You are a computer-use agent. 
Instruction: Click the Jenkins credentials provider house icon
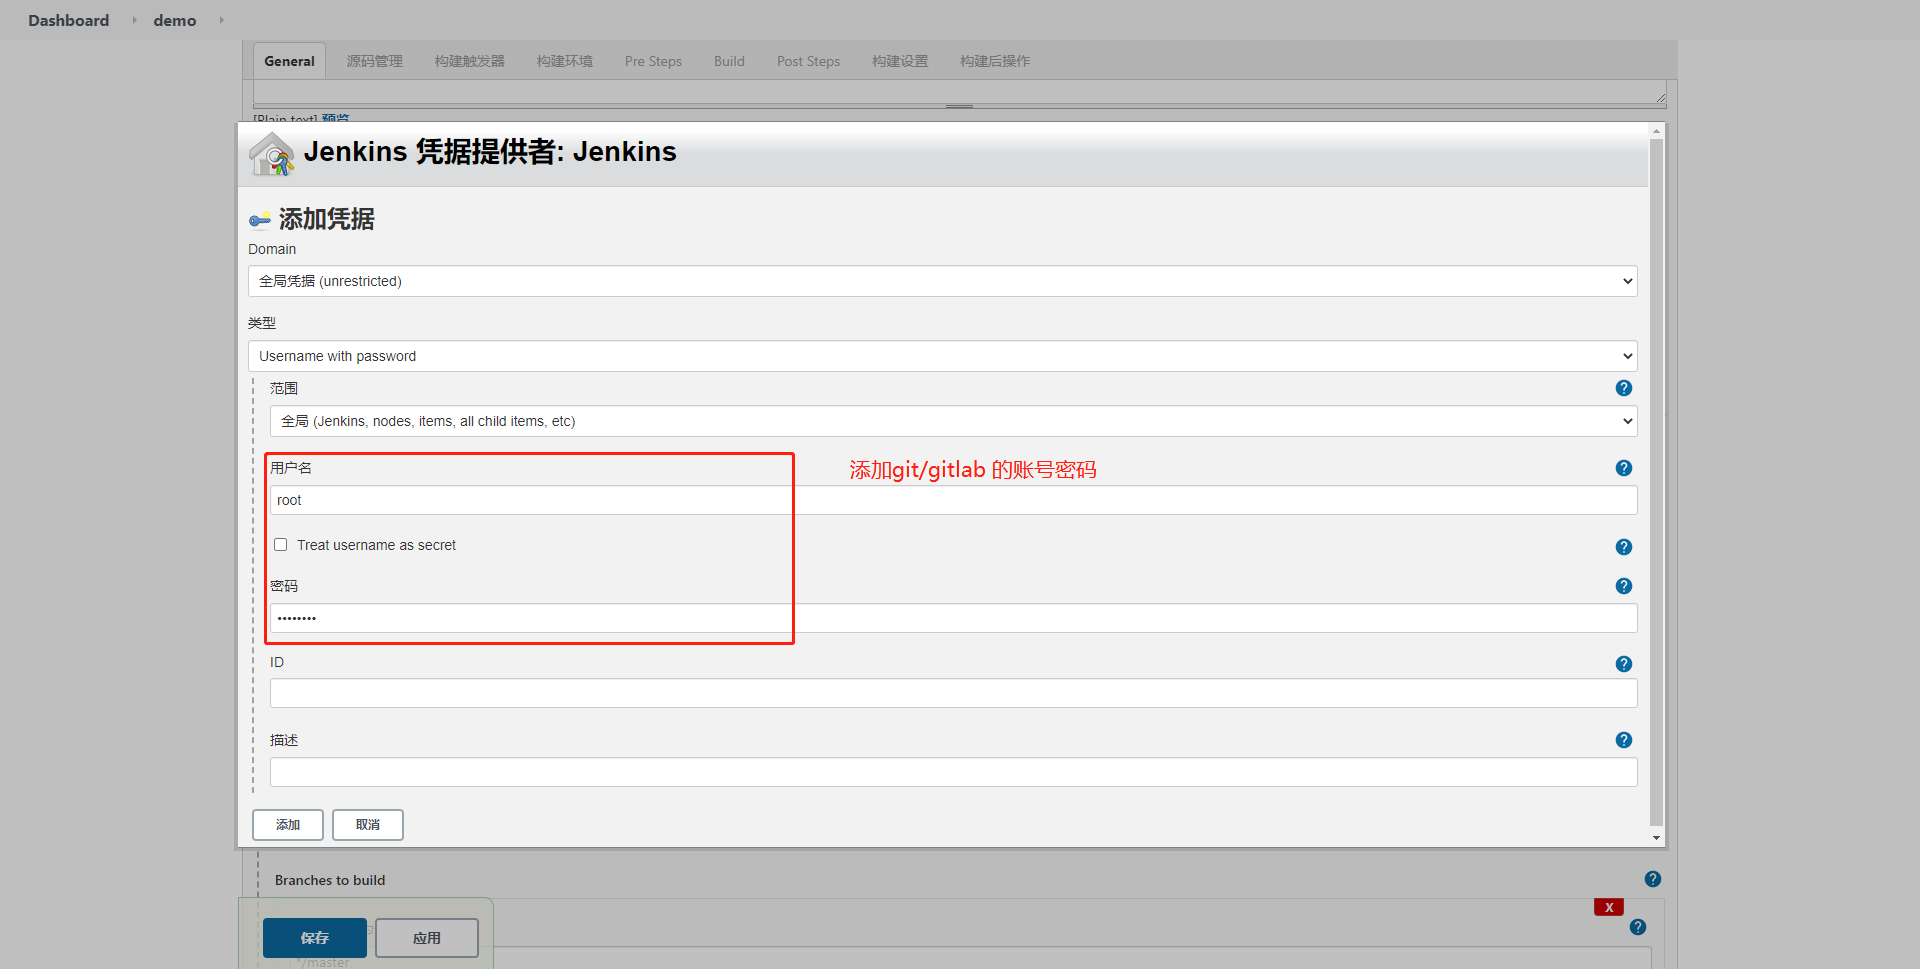[271, 154]
